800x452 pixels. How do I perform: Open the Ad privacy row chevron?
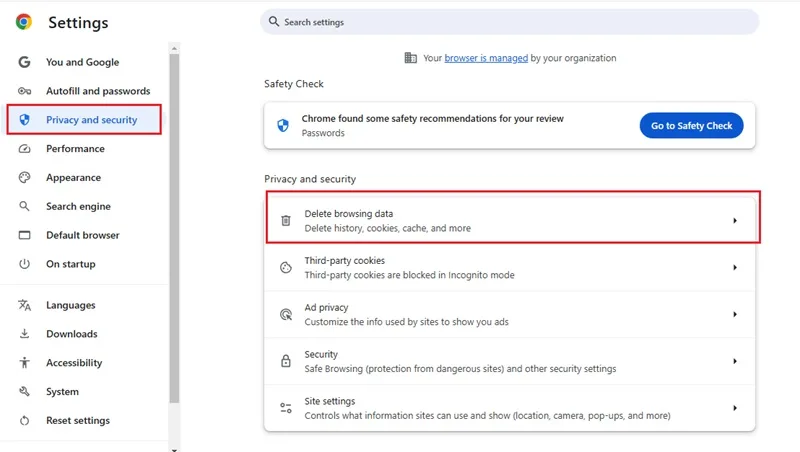(735, 314)
